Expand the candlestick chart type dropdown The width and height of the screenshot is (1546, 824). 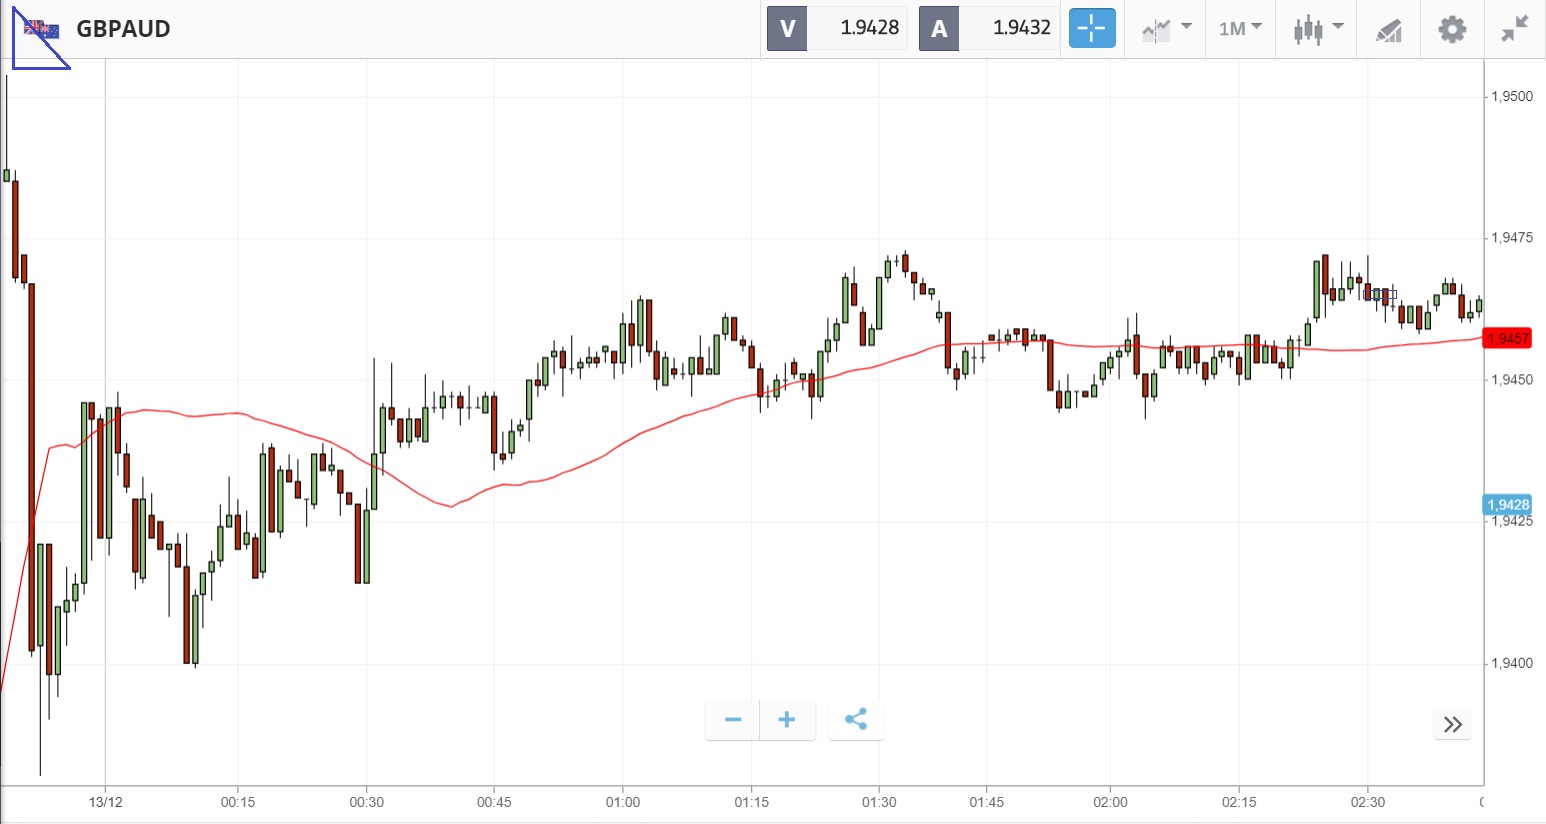pos(1317,28)
